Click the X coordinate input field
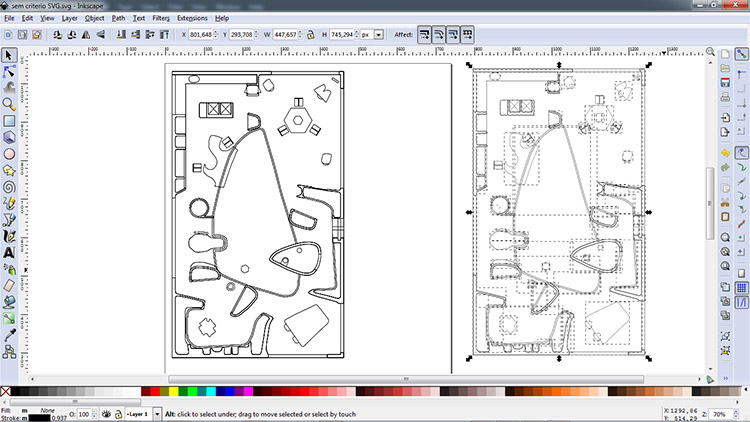750x422 pixels. click(x=200, y=34)
